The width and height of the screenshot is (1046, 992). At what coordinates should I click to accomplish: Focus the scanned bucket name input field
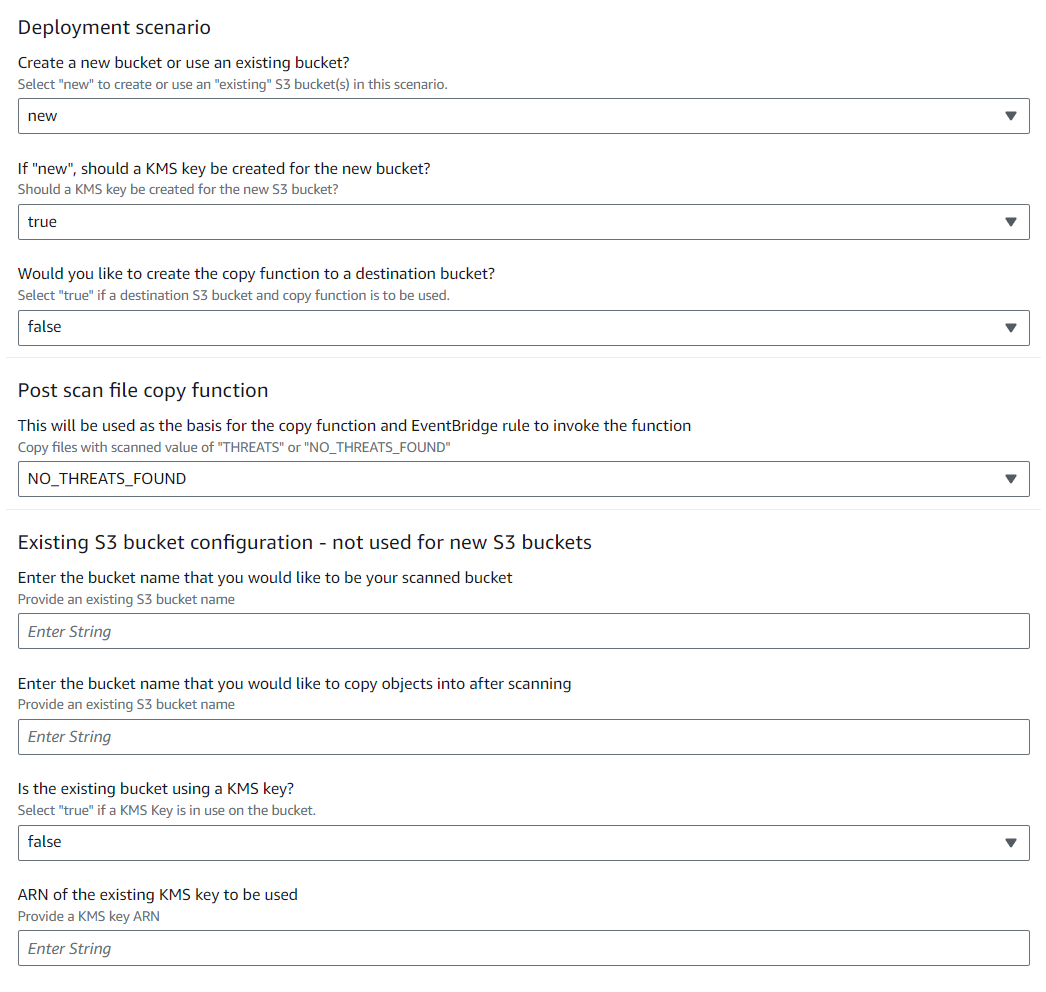click(x=523, y=631)
